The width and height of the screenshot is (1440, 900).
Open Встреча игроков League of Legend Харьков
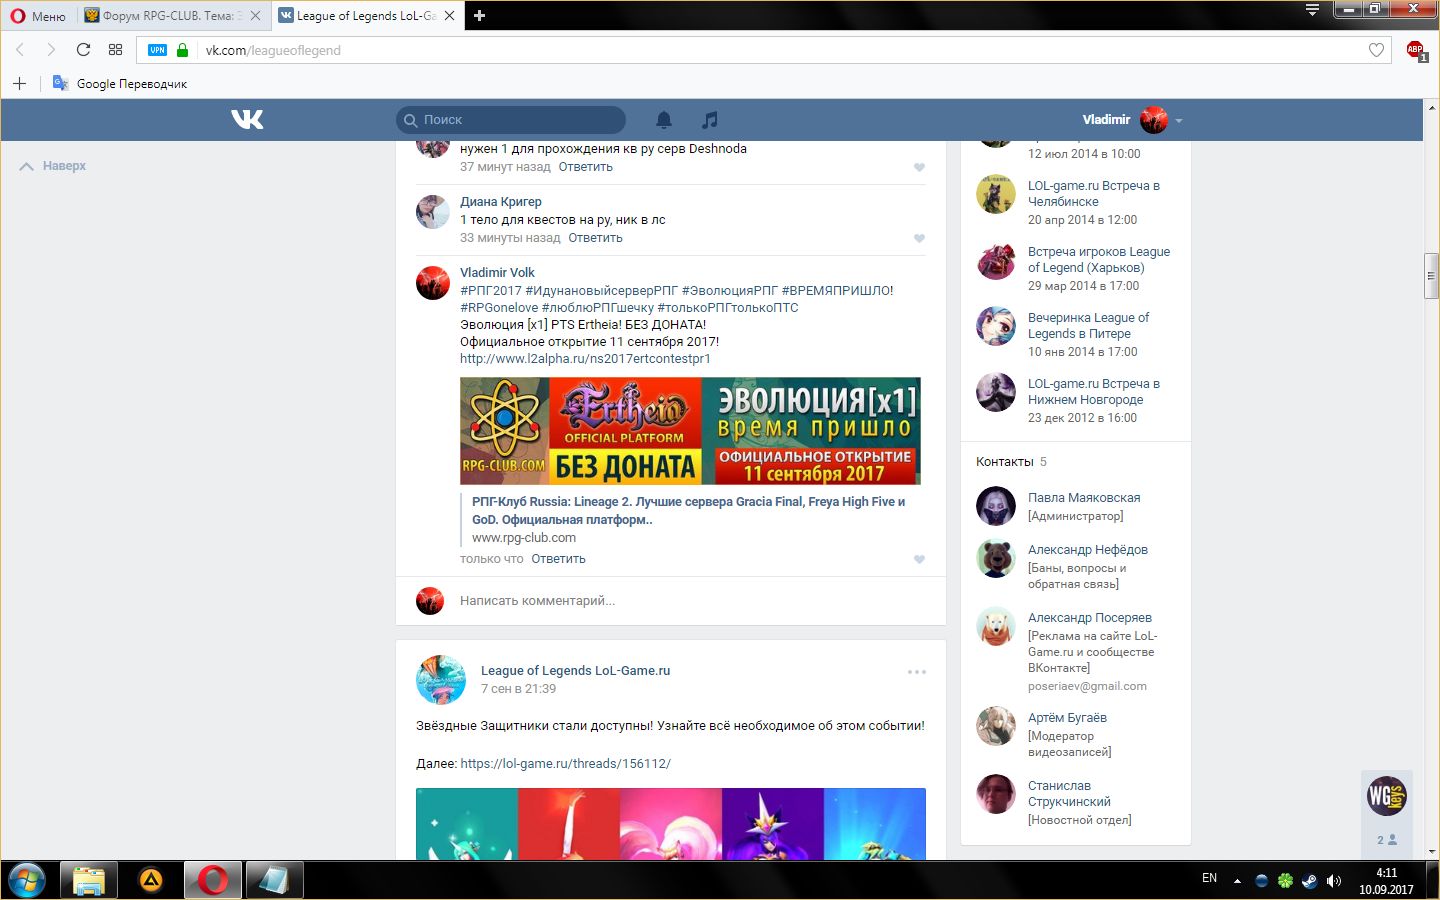click(x=1099, y=259)
